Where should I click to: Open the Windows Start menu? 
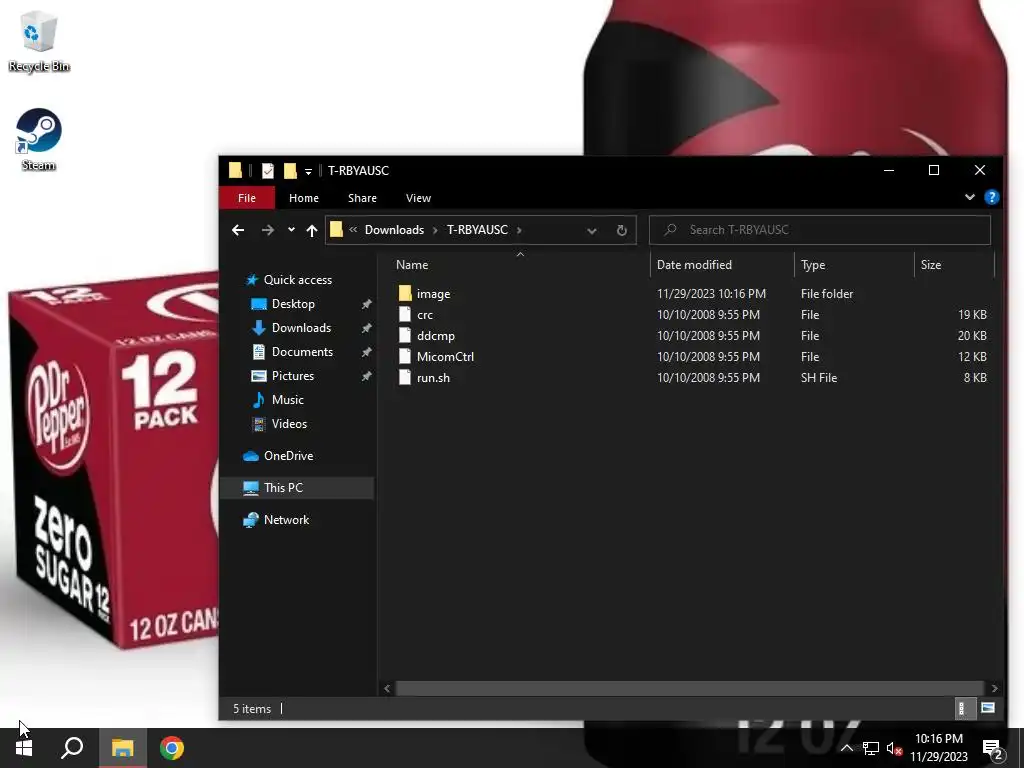24,748
